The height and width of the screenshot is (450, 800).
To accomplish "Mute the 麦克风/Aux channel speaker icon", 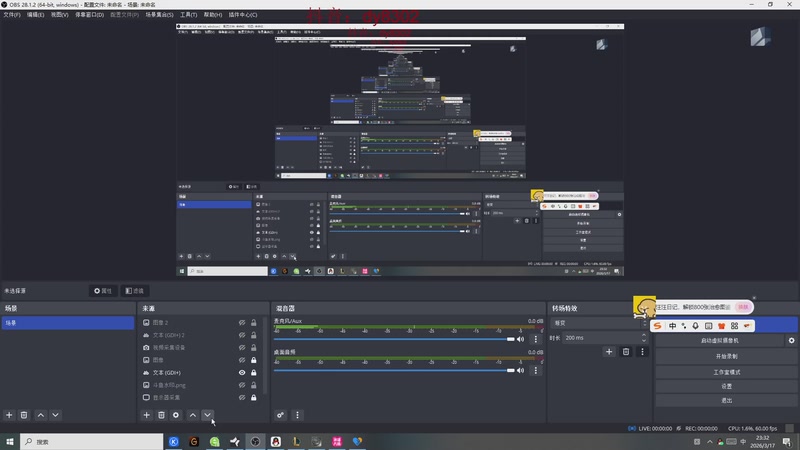I will [x=520, y=339].
